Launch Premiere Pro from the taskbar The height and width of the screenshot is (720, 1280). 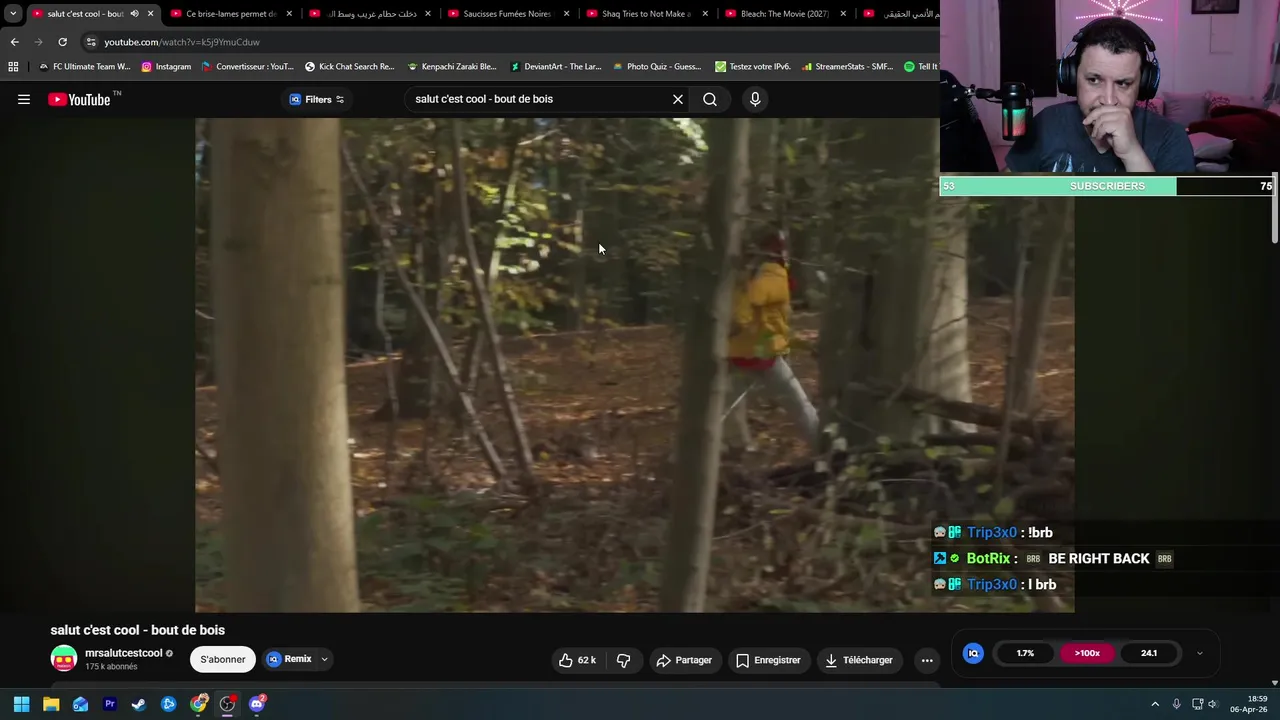[x=110, y=704]
